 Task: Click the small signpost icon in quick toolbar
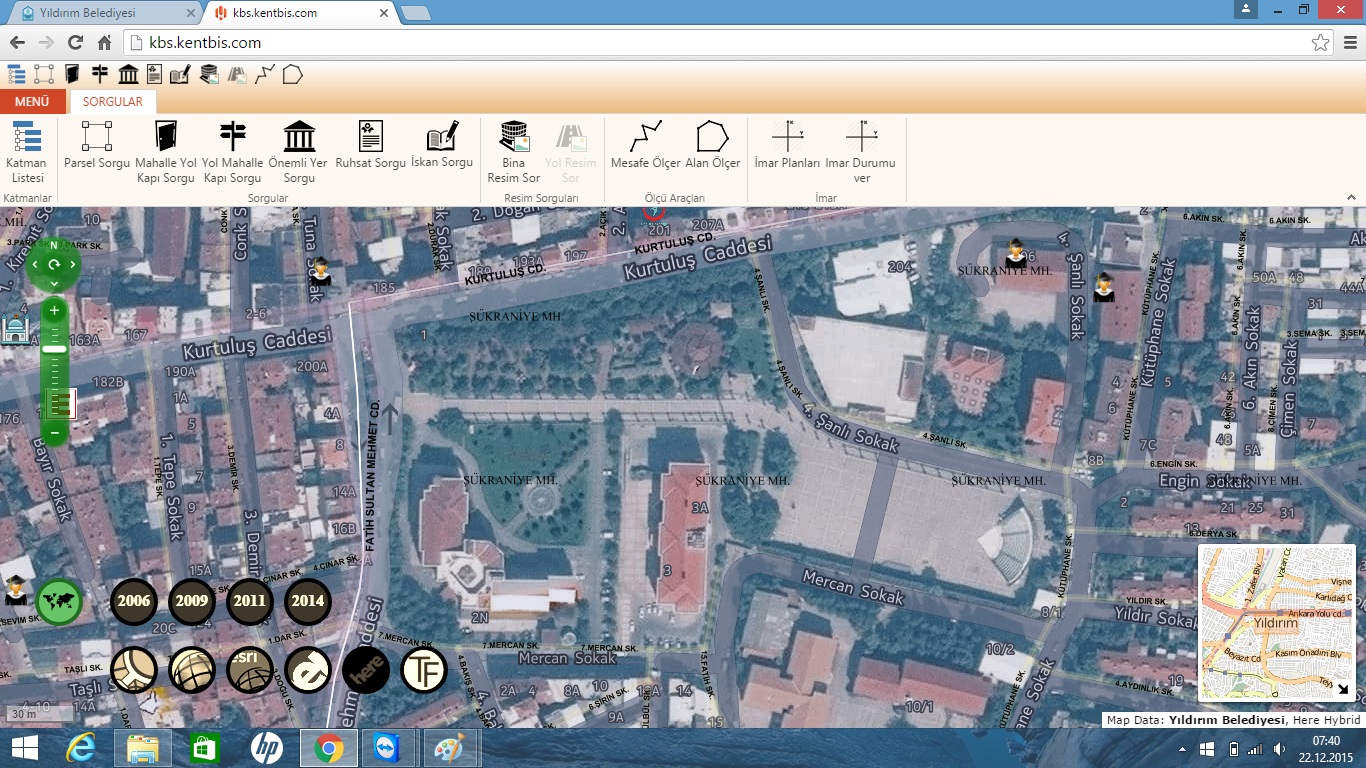(x=100, y=74)
